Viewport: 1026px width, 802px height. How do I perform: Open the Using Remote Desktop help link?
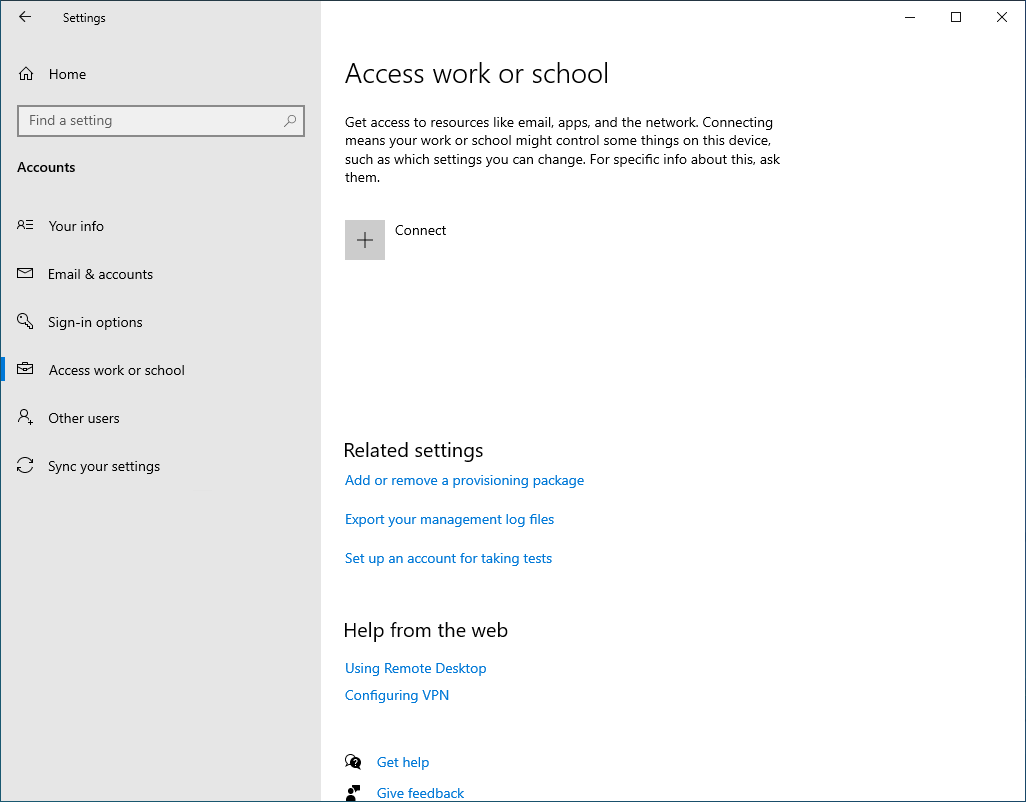pyautogui.click(x=415, y=668)
